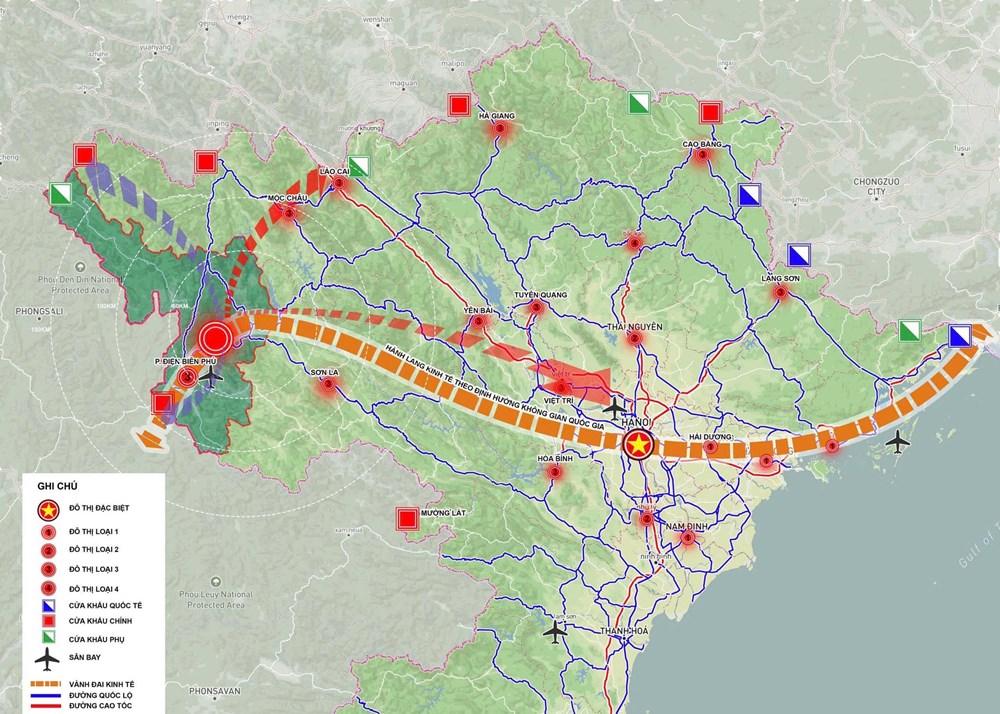Select the Hải Dương city marker
The width and height of the screenshot is (1000, 714).
710,448
